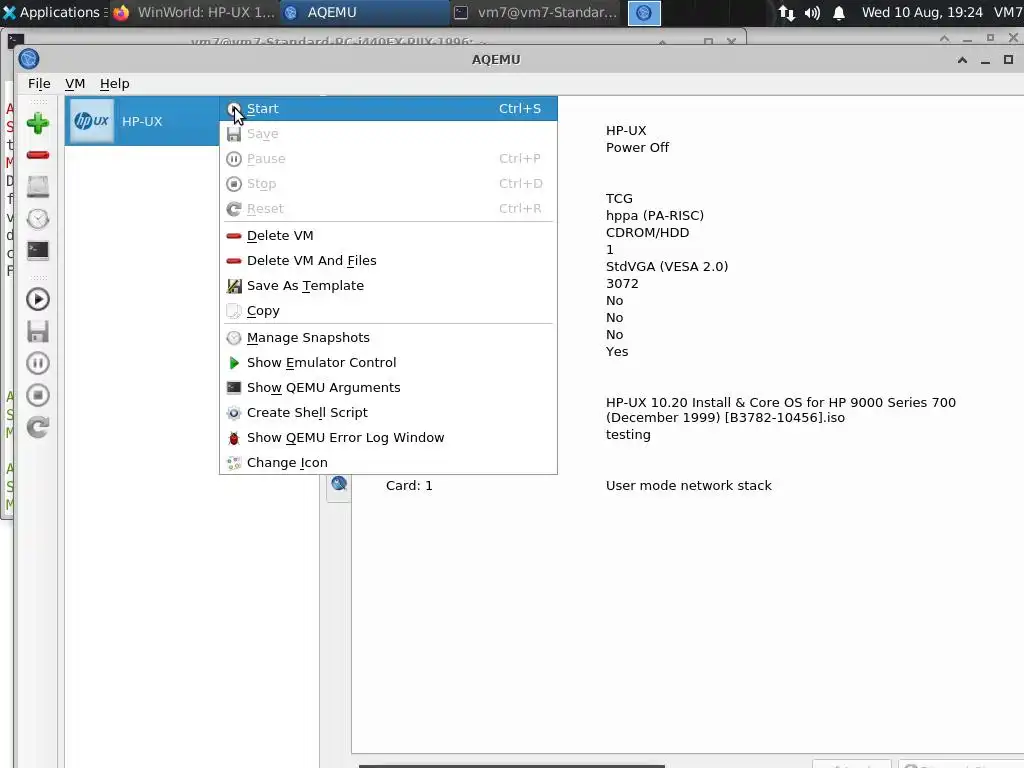Switch to the AQEMU taskbar button
This screenshot has width=1024, height=768.
click(363, 12)
